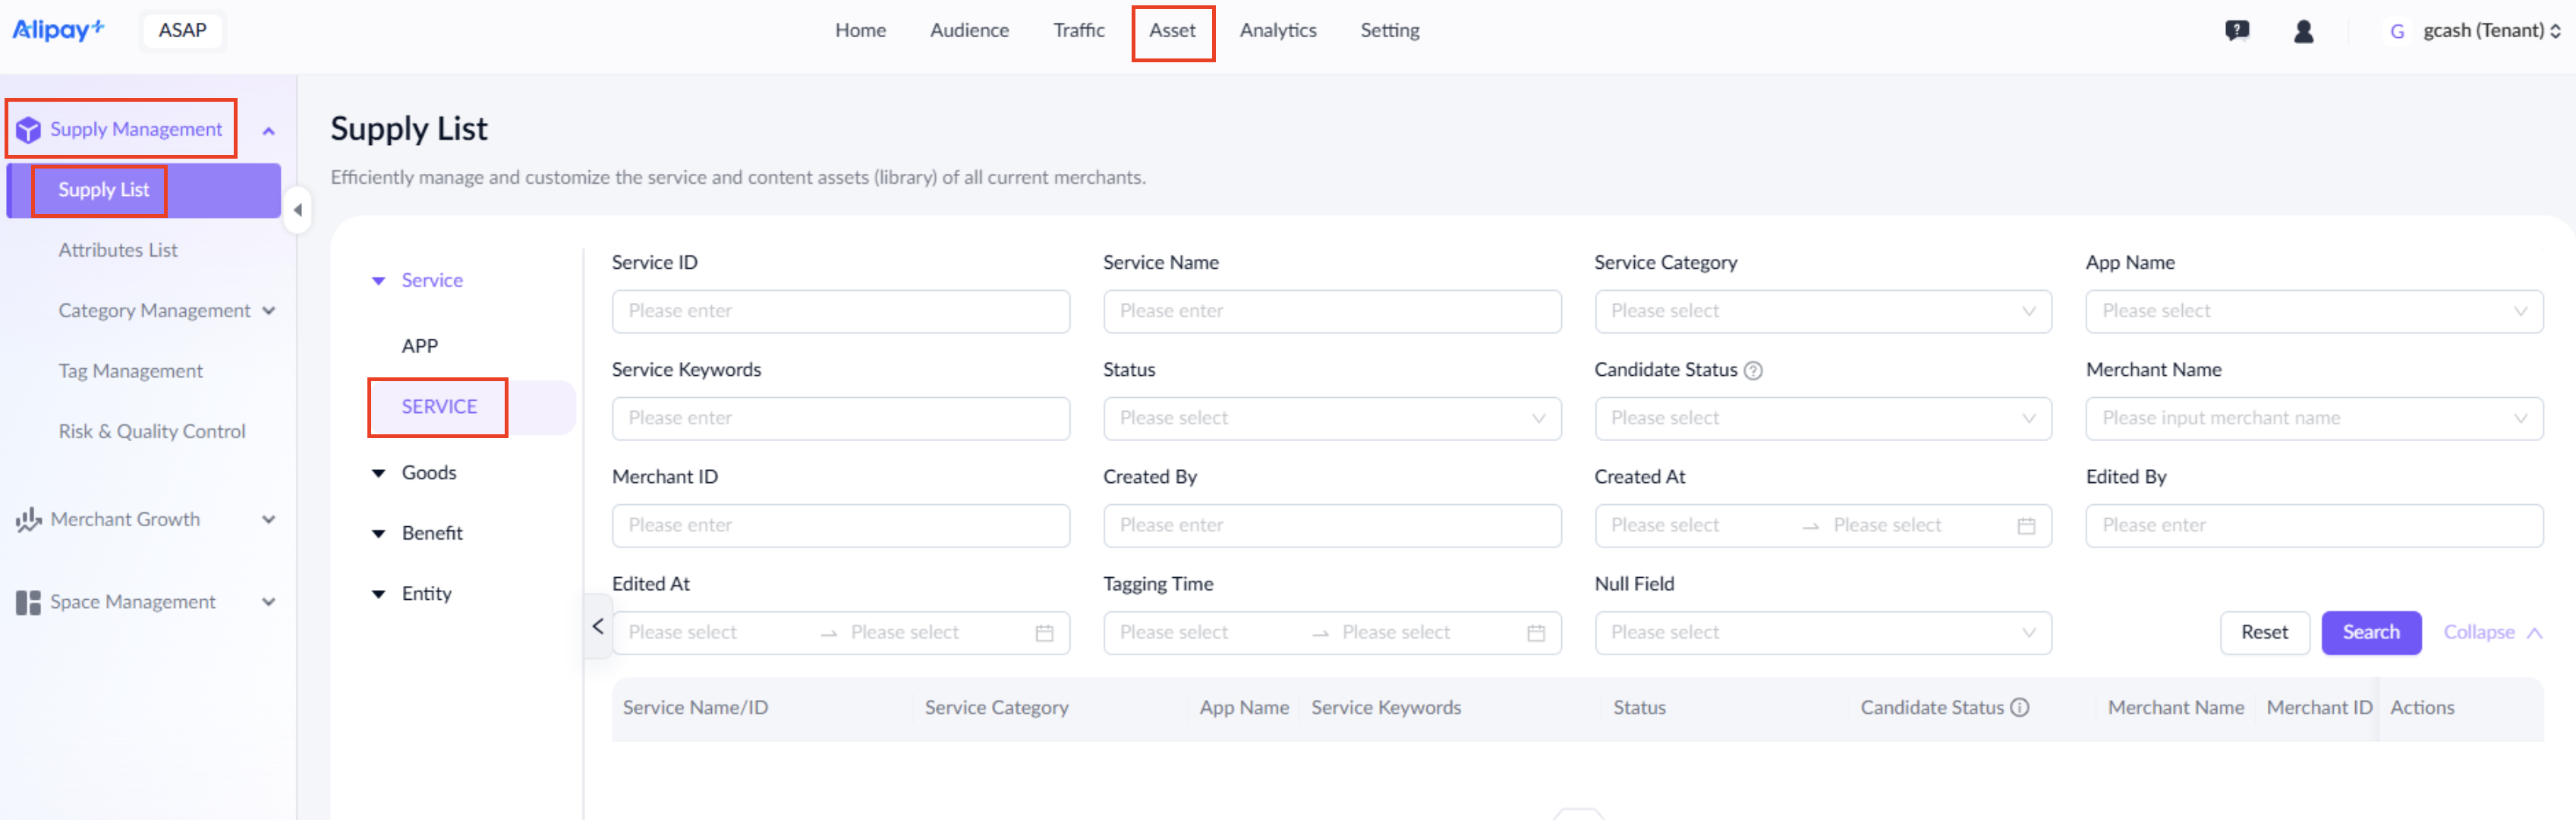Expand the Goods tree node

click(378, 473)
